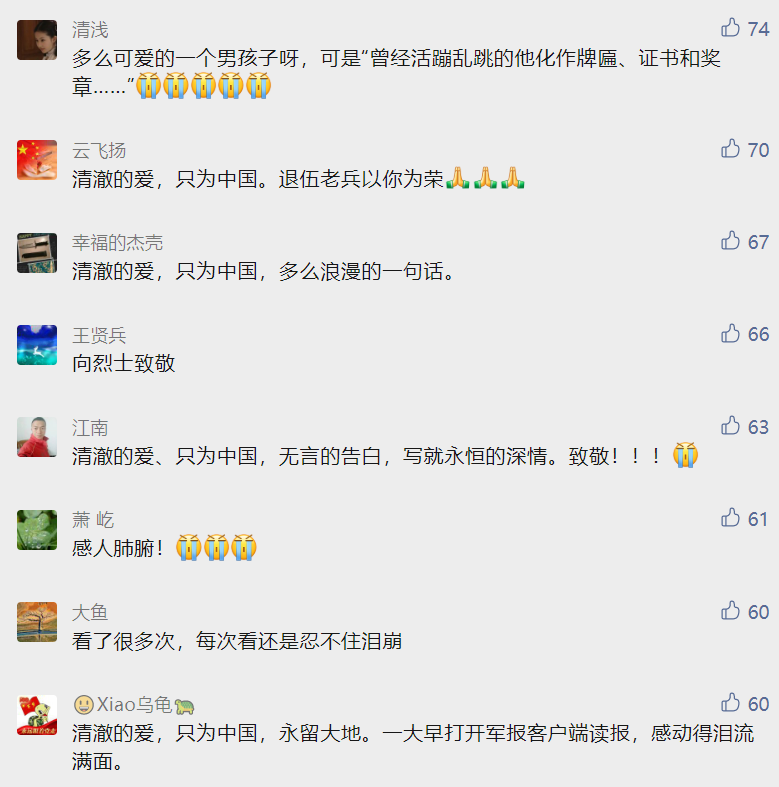Click the like count 74
Viewport: 779px width, 787px height.
[x=758, y=29]
